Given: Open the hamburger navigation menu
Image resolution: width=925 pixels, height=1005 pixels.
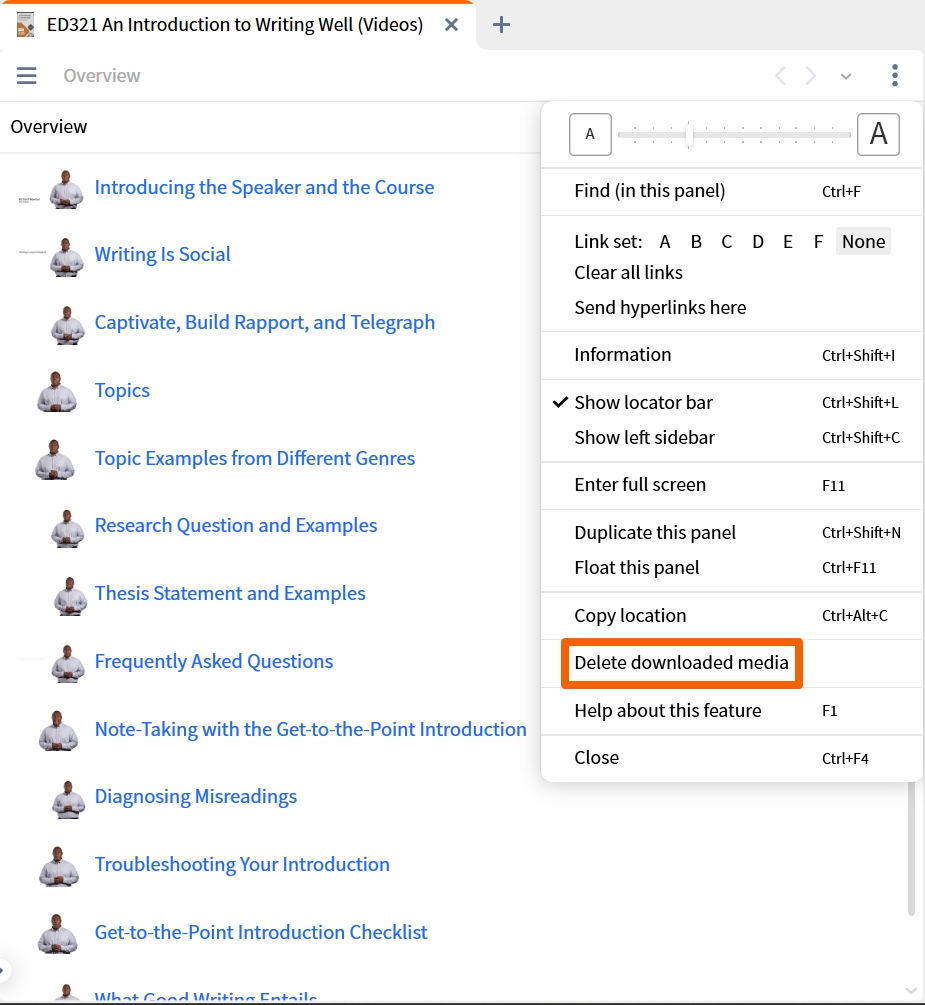Looking at the screenshot, I should click(26, 76).
